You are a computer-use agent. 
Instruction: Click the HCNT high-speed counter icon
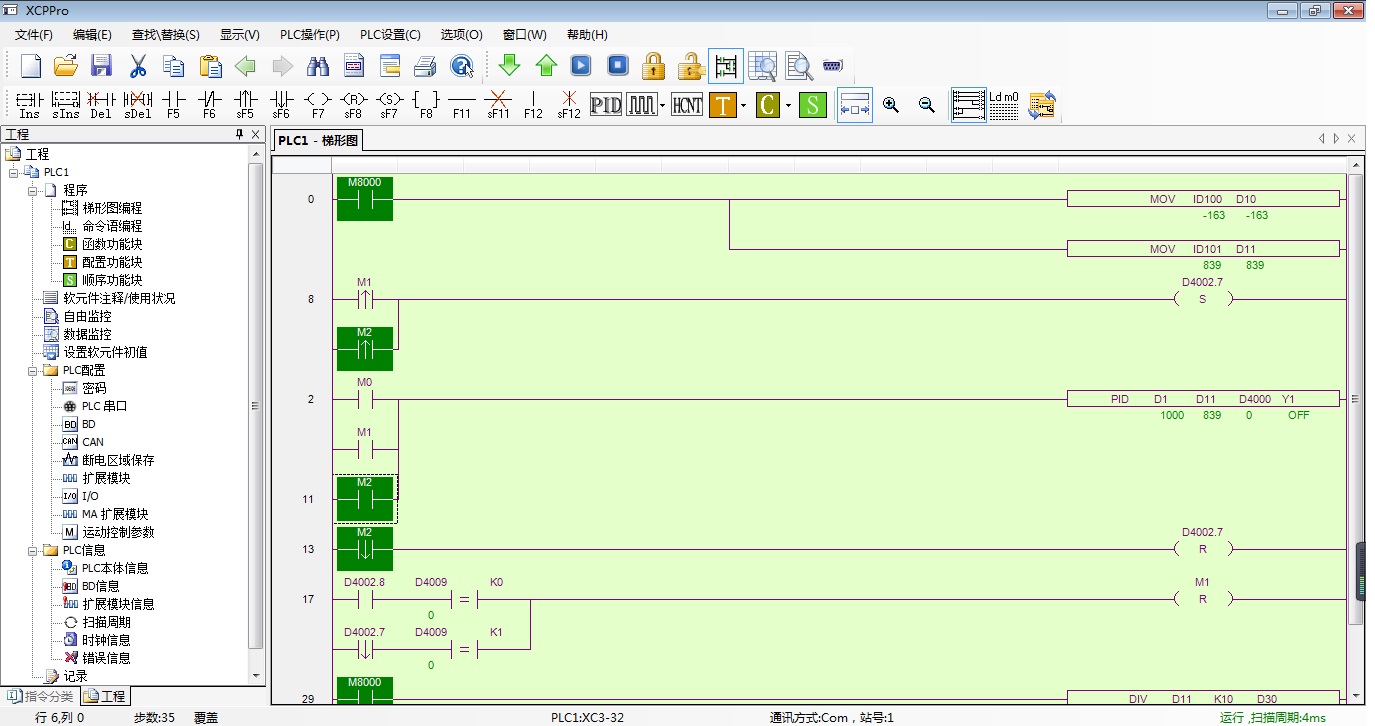click(x=687, y=104)
